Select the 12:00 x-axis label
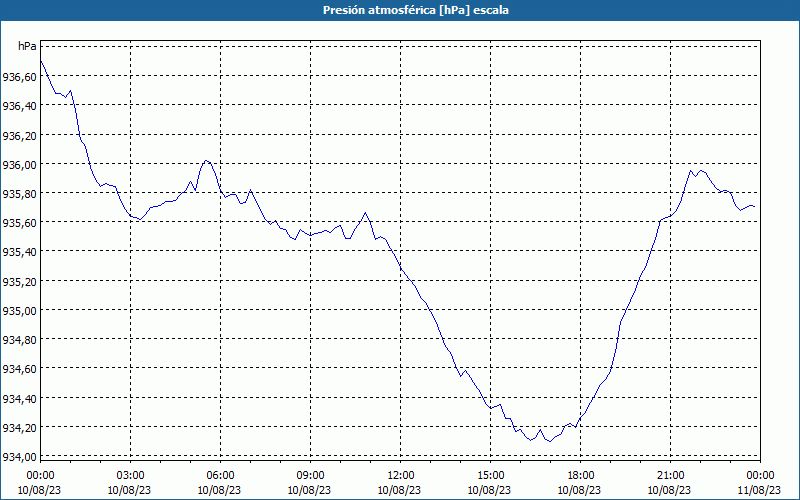 point(401,476)
